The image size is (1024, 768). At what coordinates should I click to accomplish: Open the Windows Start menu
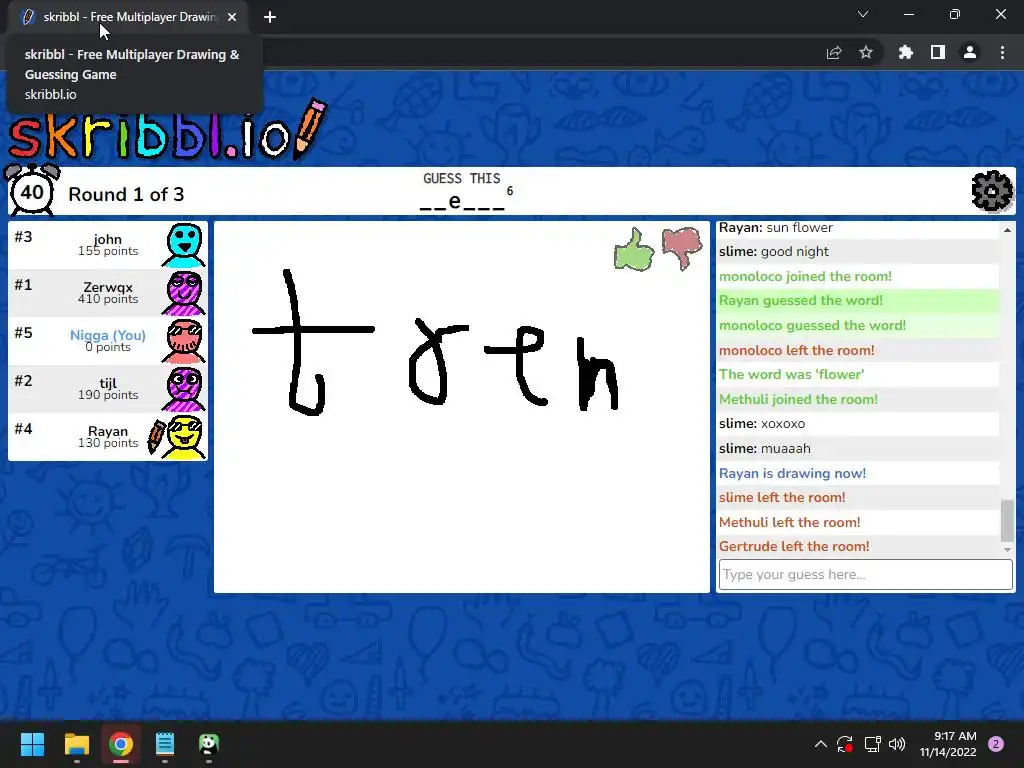[x=32, y=744]
